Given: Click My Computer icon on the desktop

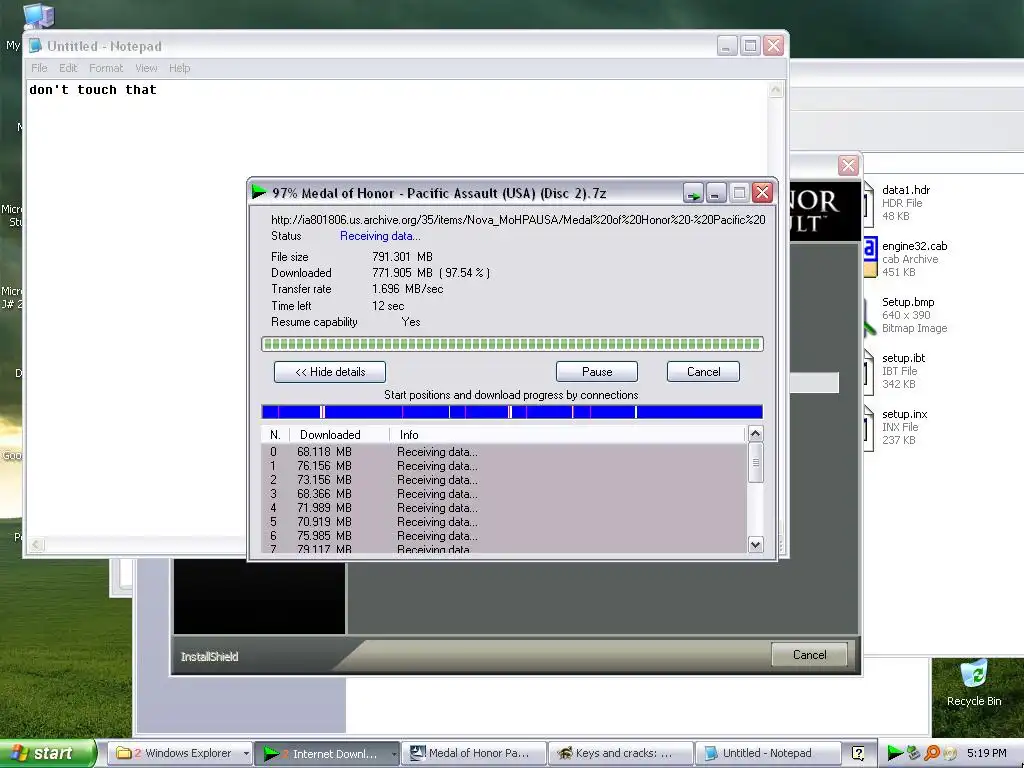Looking at the screenshot, I should click(39, 16).
